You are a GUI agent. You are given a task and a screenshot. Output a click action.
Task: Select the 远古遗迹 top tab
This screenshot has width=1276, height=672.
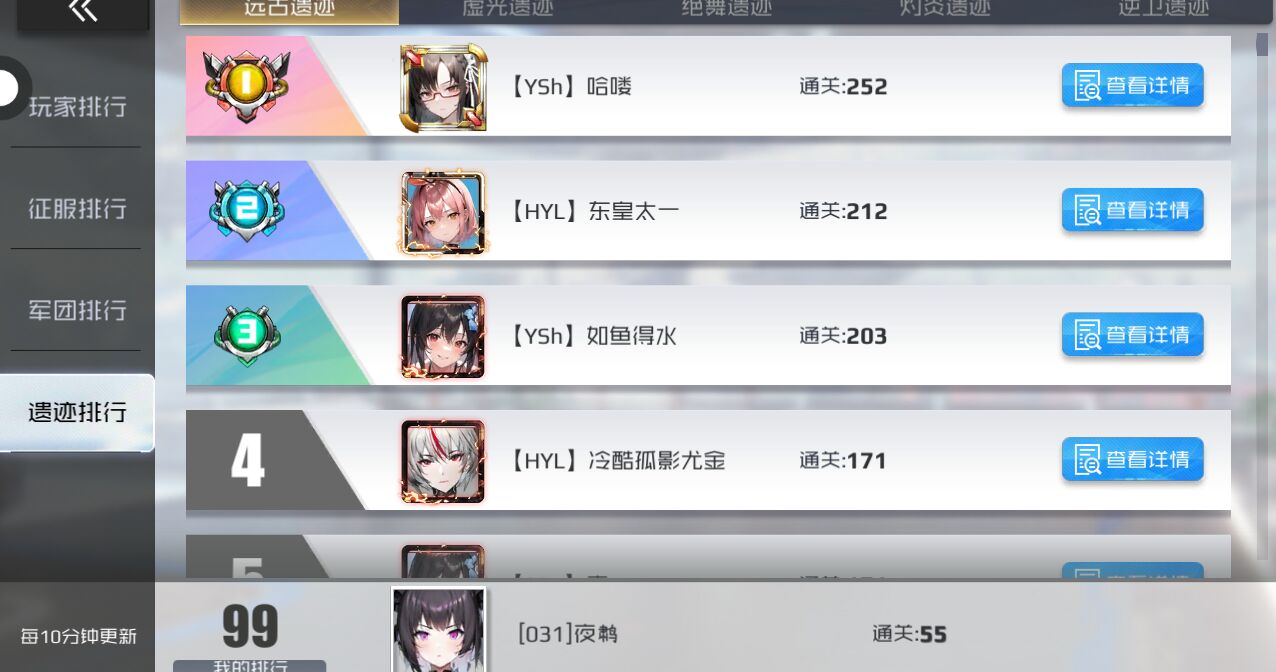(x=289, y=10)
